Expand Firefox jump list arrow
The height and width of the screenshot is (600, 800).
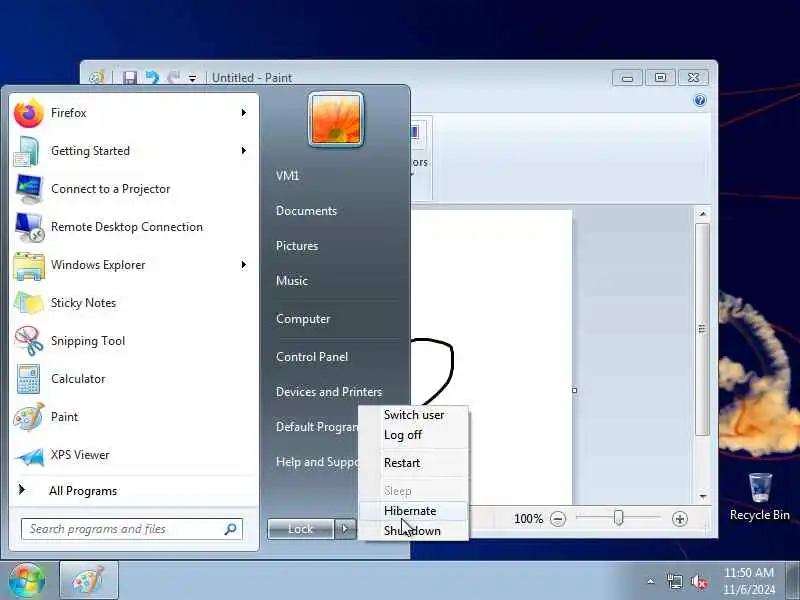[x=244, y=113]
